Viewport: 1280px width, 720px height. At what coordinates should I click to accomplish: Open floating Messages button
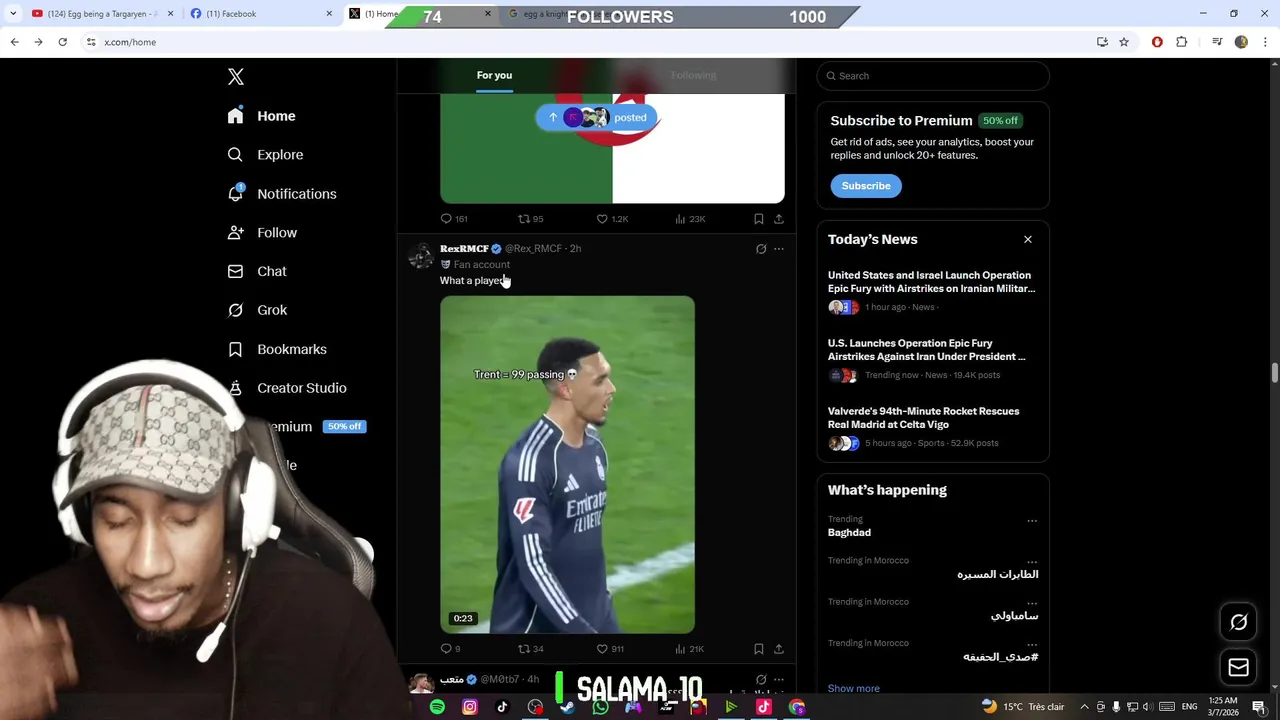tap(1239, 668)
